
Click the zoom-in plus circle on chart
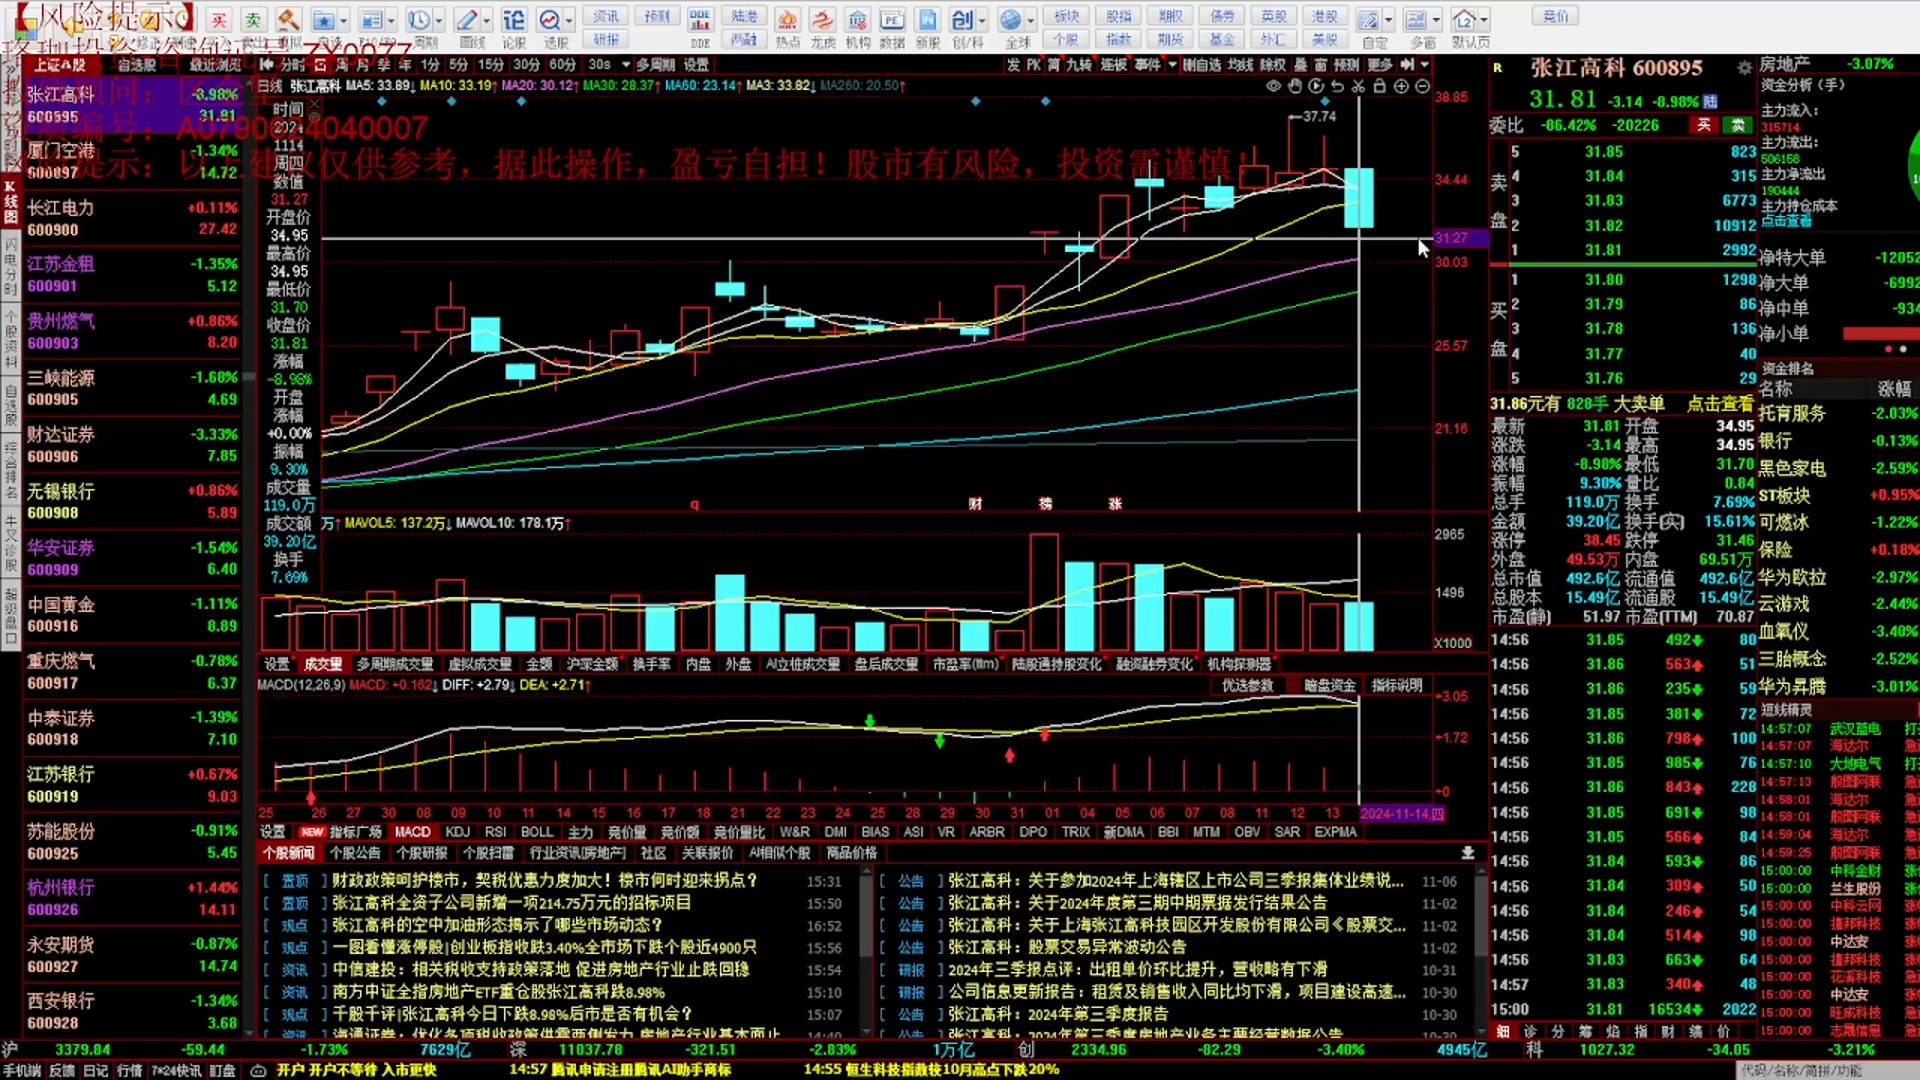(1401, 87)
